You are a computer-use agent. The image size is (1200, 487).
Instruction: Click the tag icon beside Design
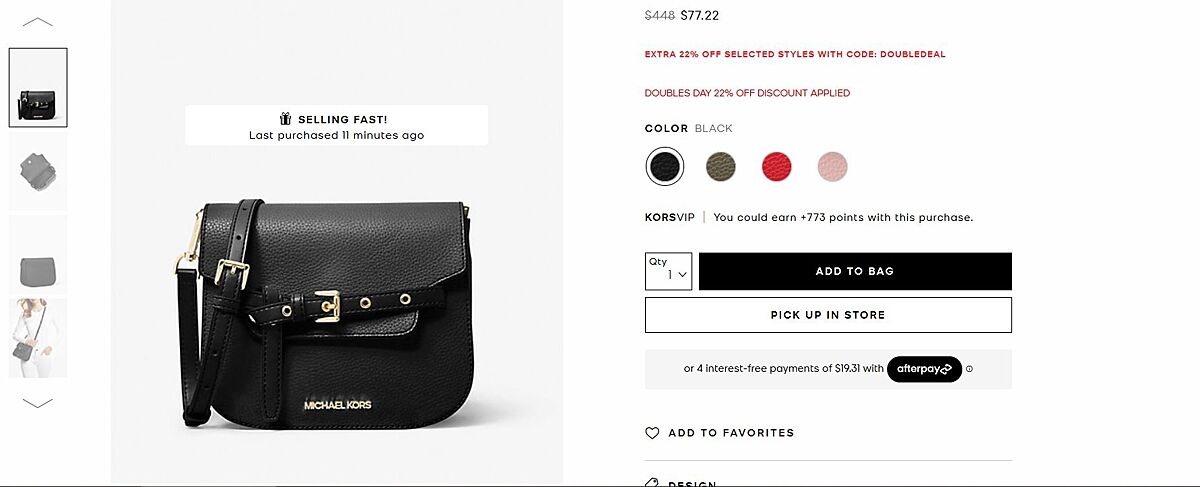tap(652, 483)
